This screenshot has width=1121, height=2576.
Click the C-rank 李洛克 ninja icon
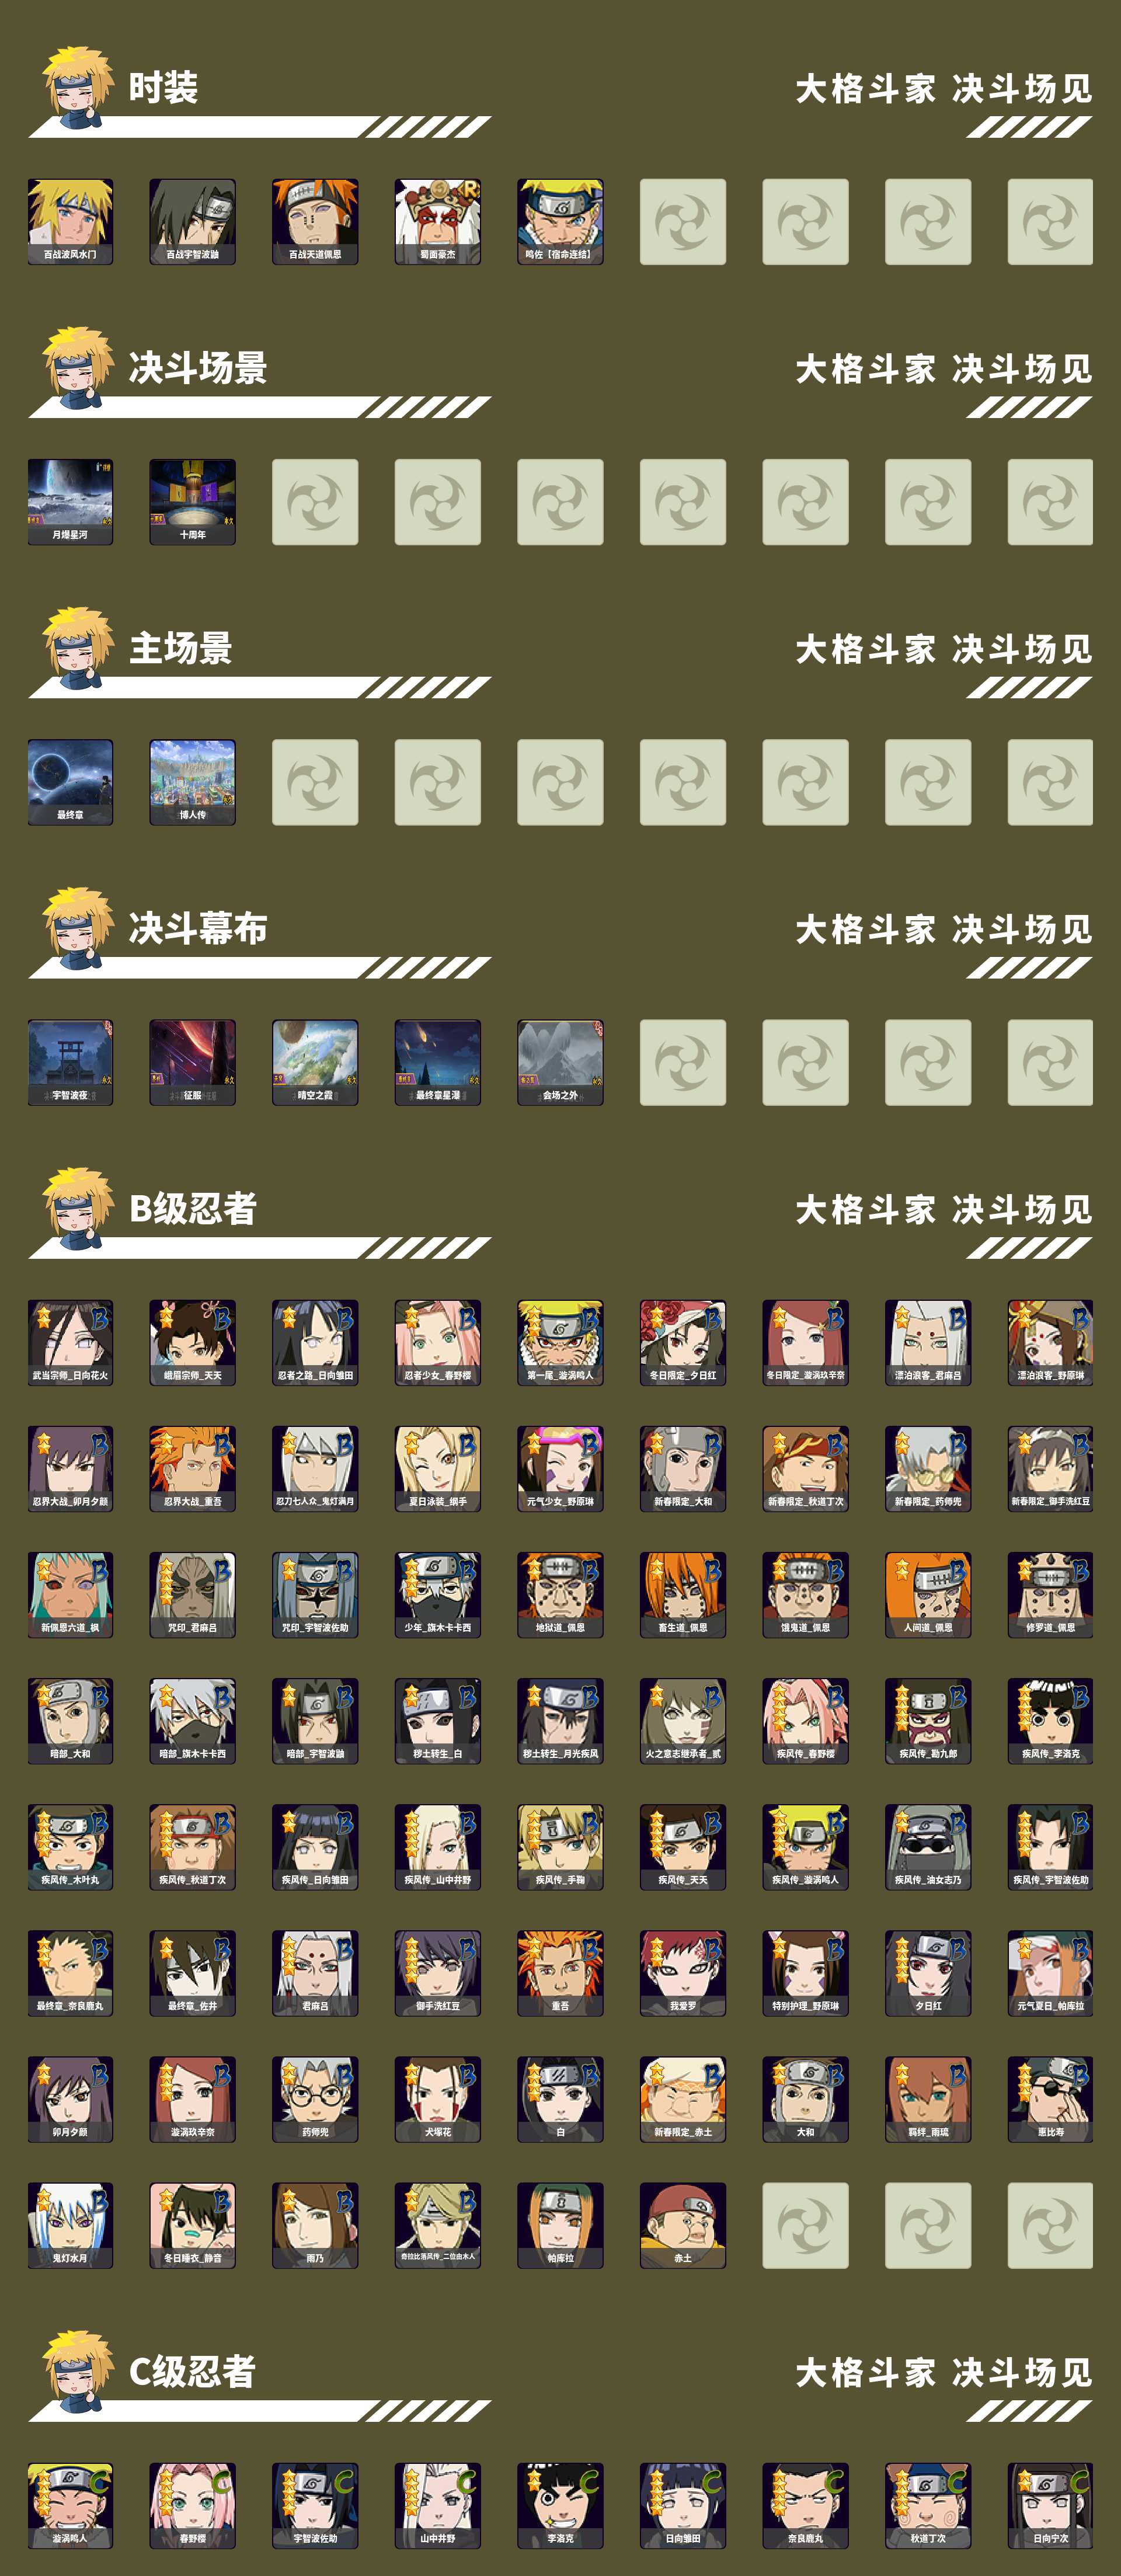560,2504
